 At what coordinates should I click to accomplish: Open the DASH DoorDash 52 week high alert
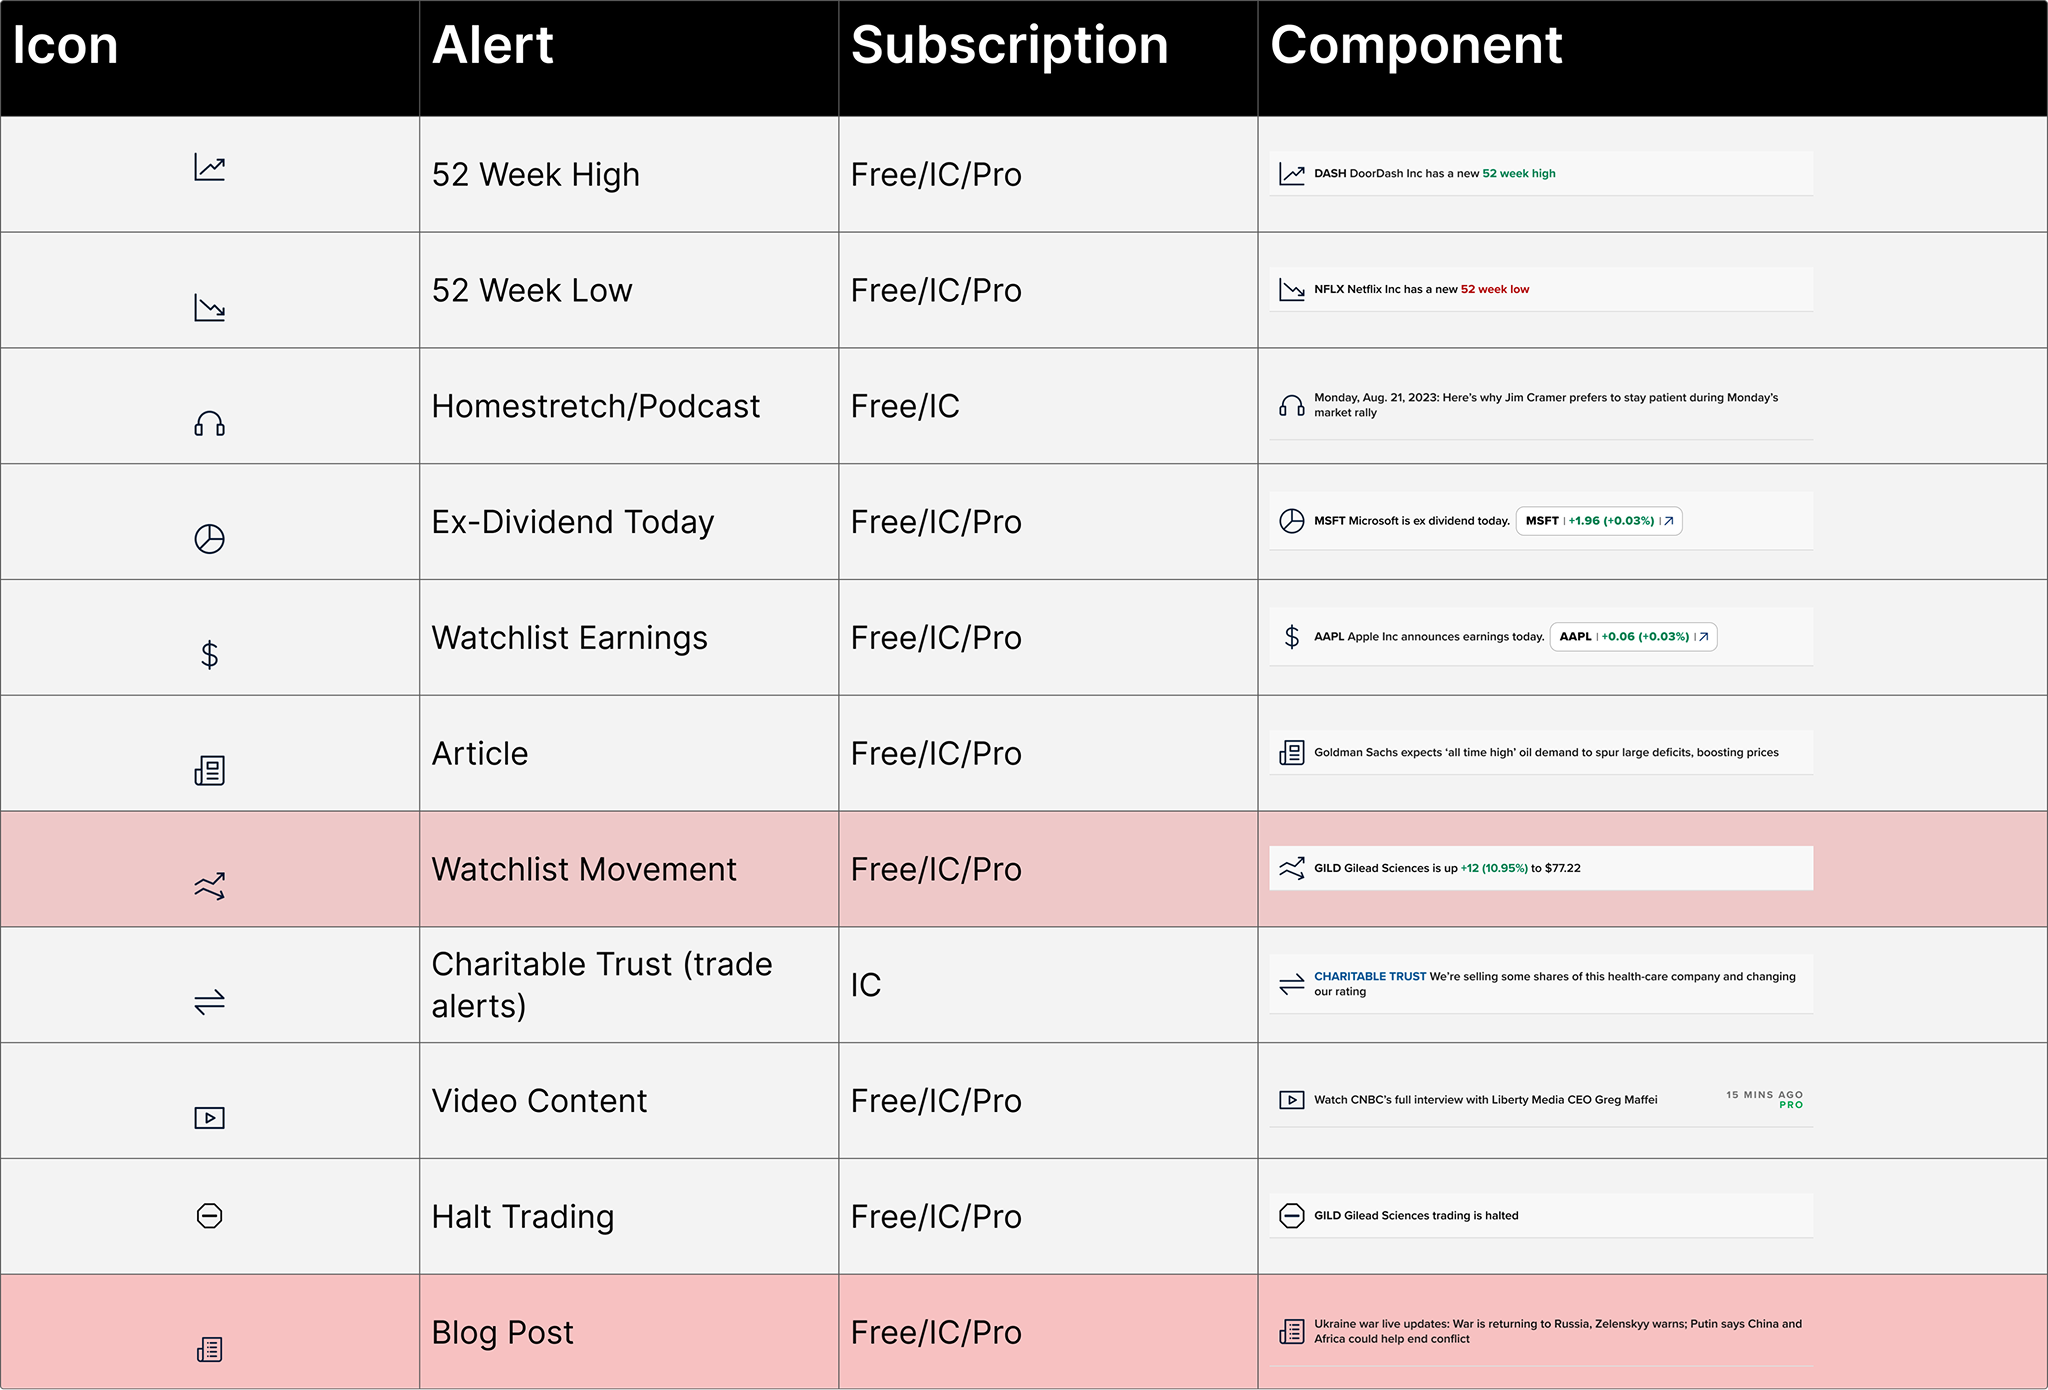click(x=1540, y=173)
